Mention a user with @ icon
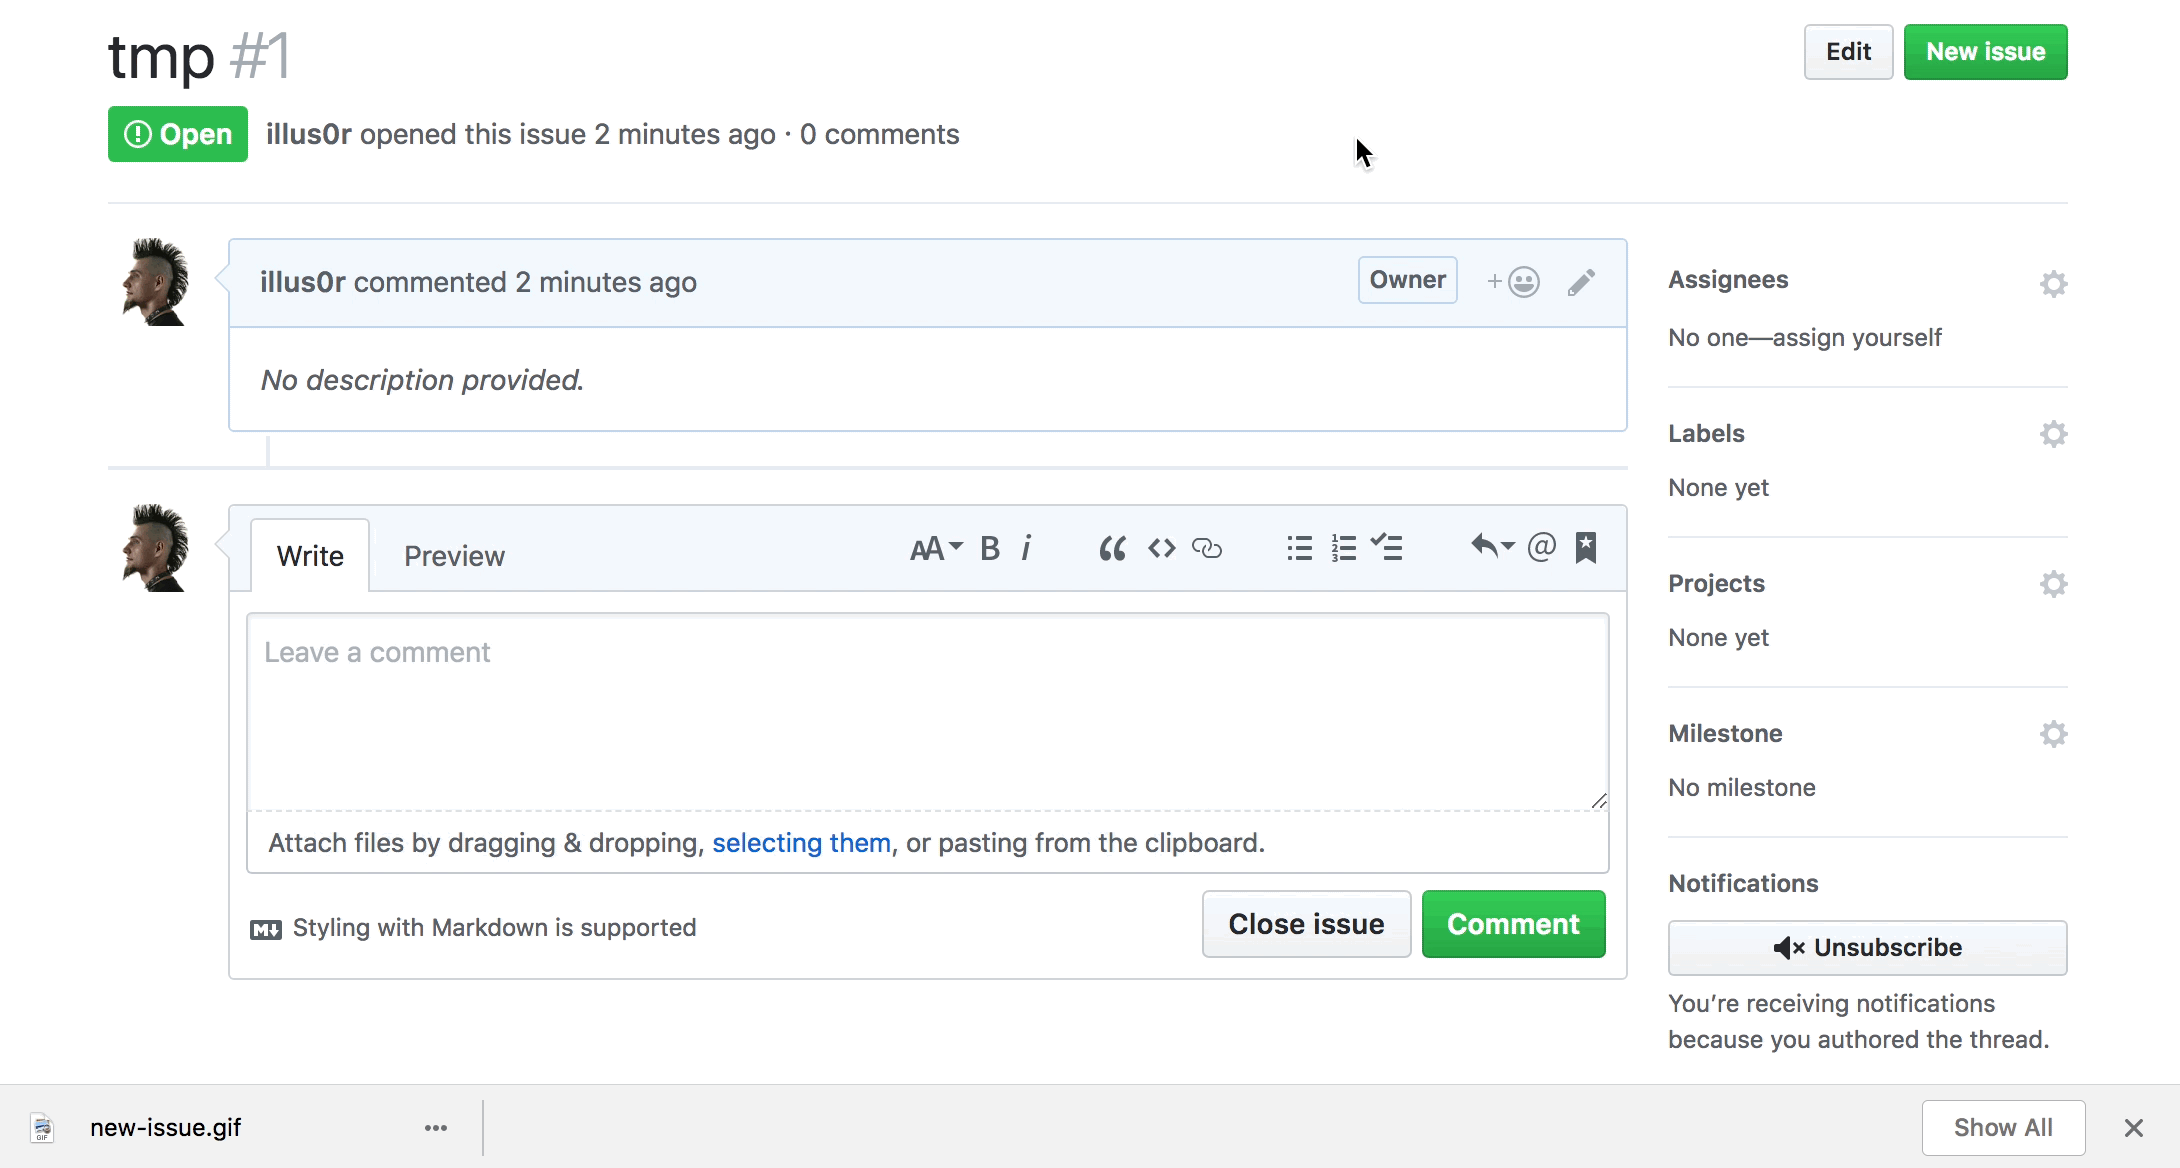Screen dimensions: 2180x1168 1541,547
